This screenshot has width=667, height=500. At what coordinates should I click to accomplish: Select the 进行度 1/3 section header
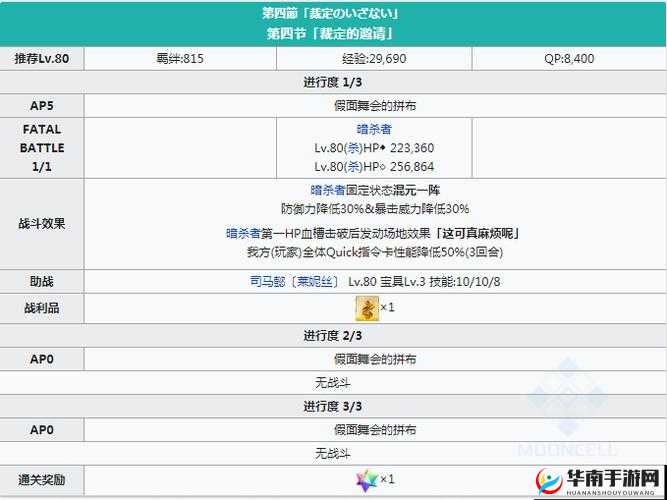(331, 81)
